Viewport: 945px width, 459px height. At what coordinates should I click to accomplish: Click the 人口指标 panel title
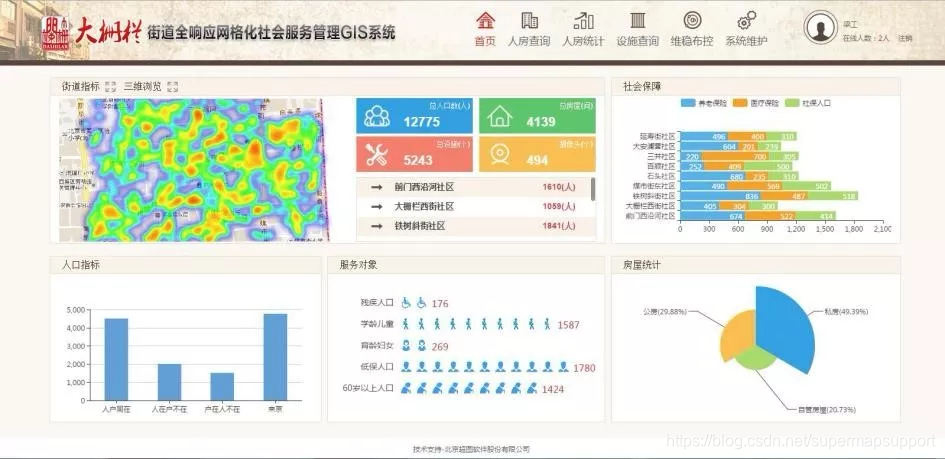[81, 265]
